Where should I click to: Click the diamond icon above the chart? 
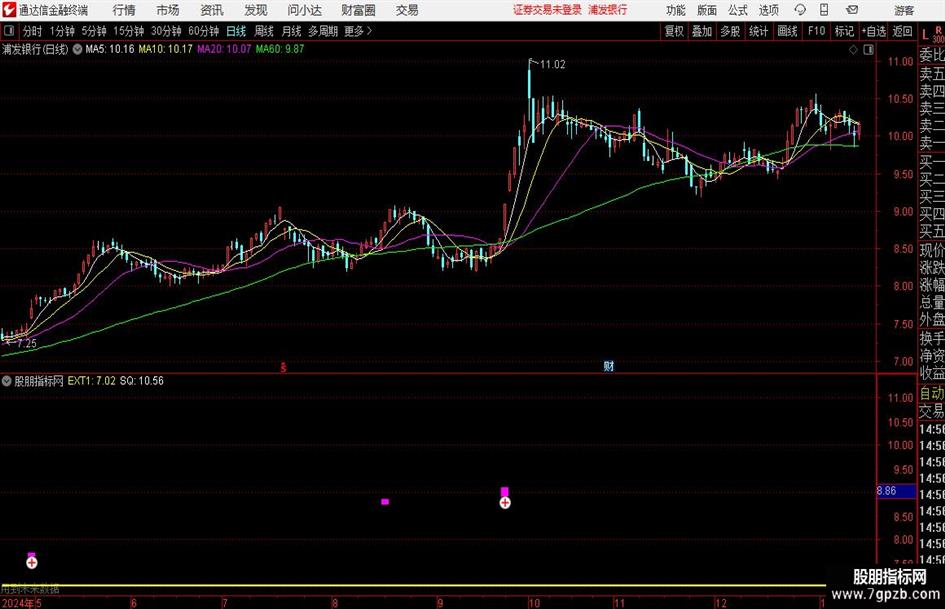pyautogui.click(x=853, y=50)
